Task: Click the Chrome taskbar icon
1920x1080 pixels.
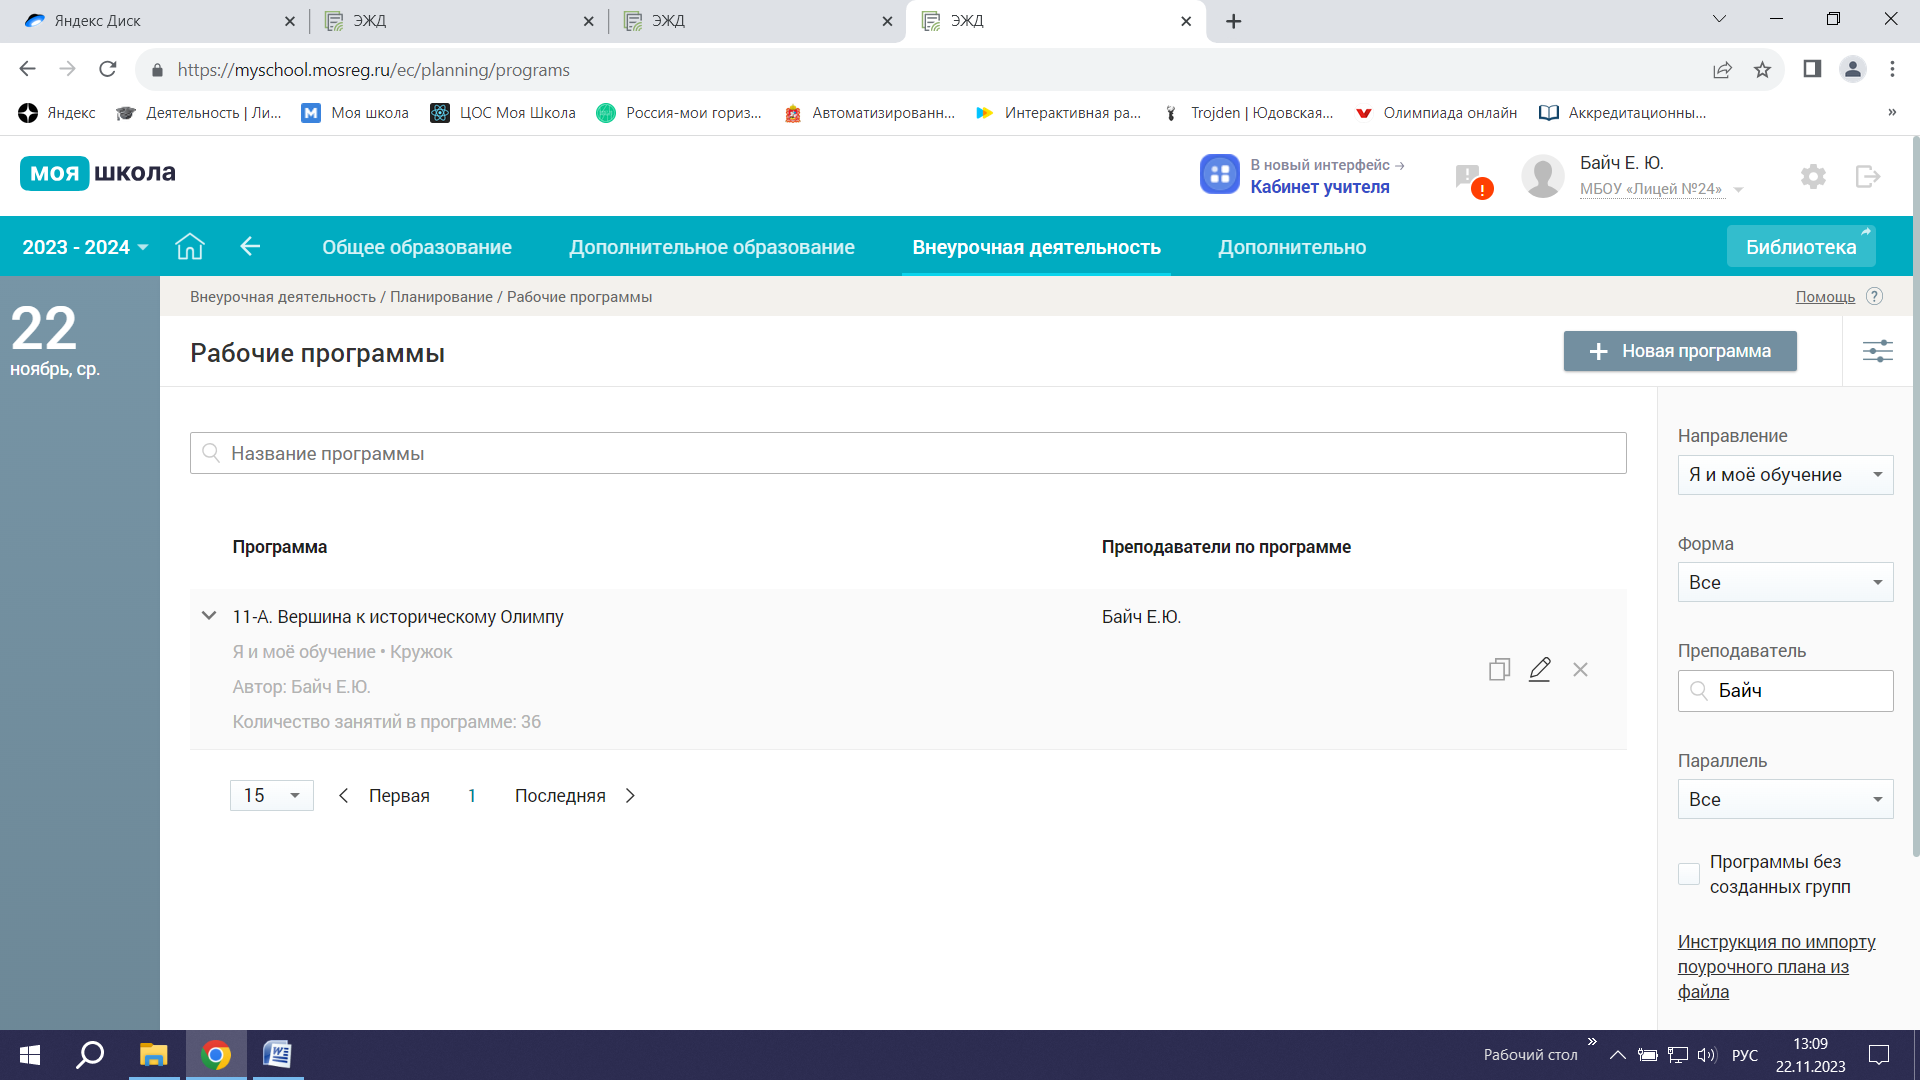Action: coord(215,1055)
